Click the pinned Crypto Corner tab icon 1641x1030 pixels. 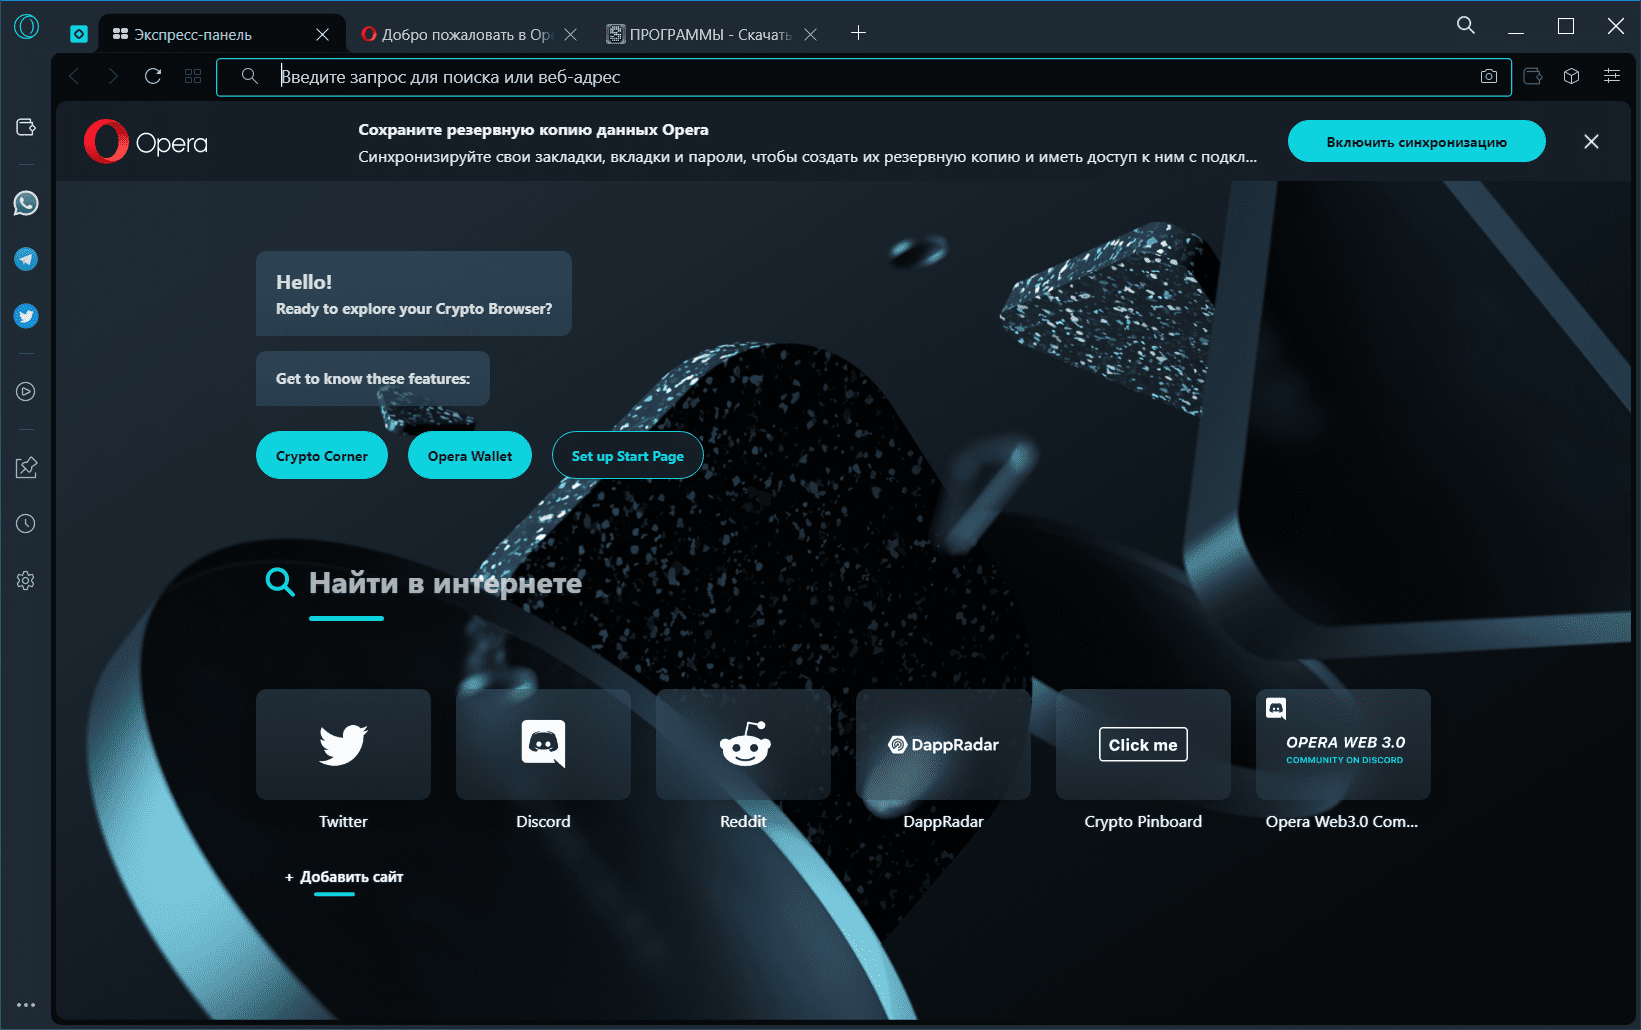pyautogui.click(x=79, y=34)
